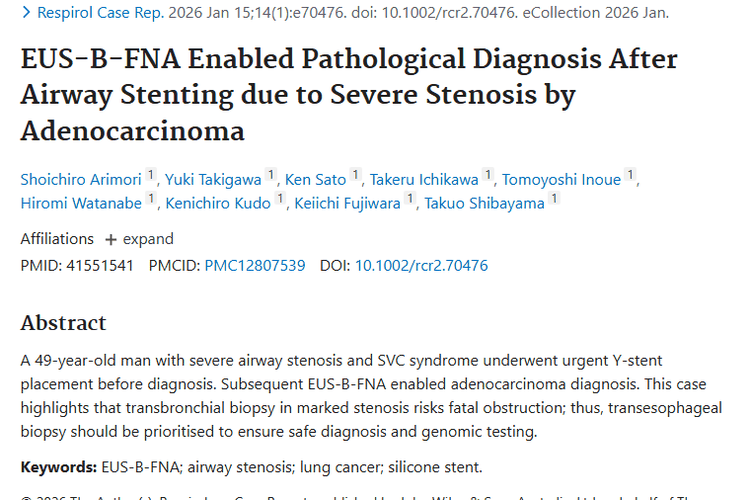Open author Shoichiro Arimori's page
750x500 pixels.
pyautogui.click(x=82, y=179)
